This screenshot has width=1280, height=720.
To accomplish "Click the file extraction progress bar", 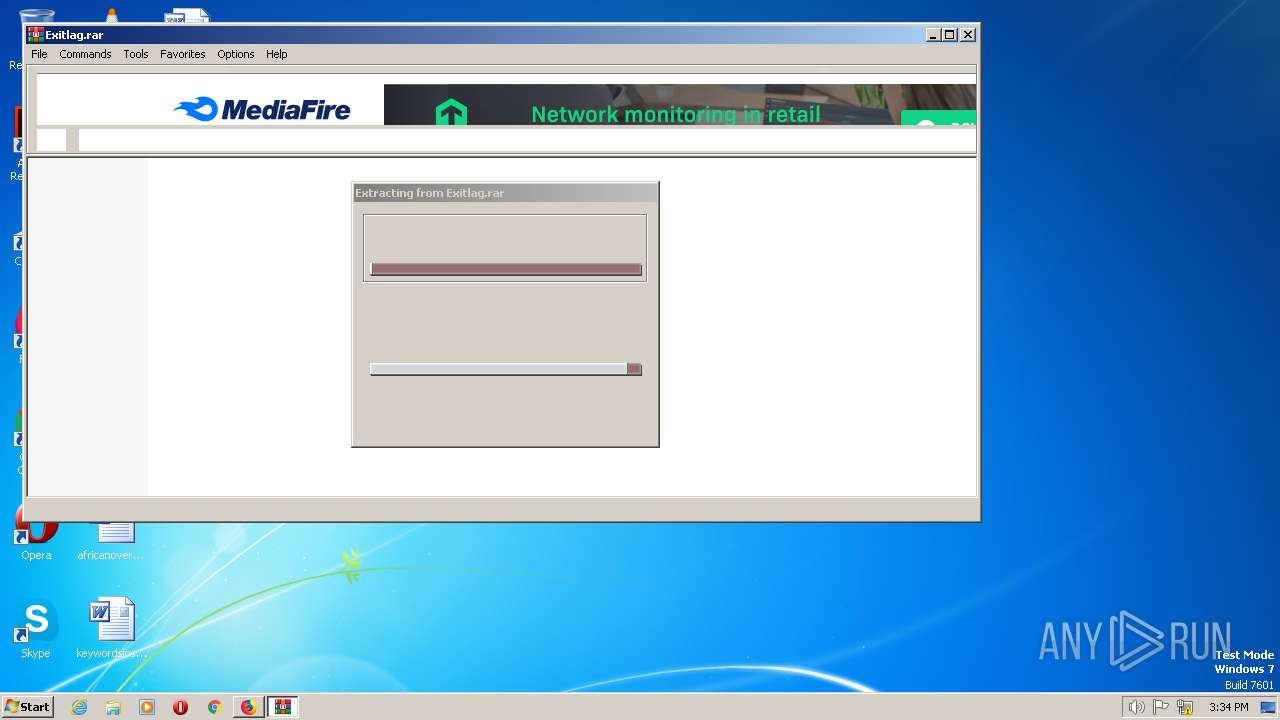I will [506, 269].
